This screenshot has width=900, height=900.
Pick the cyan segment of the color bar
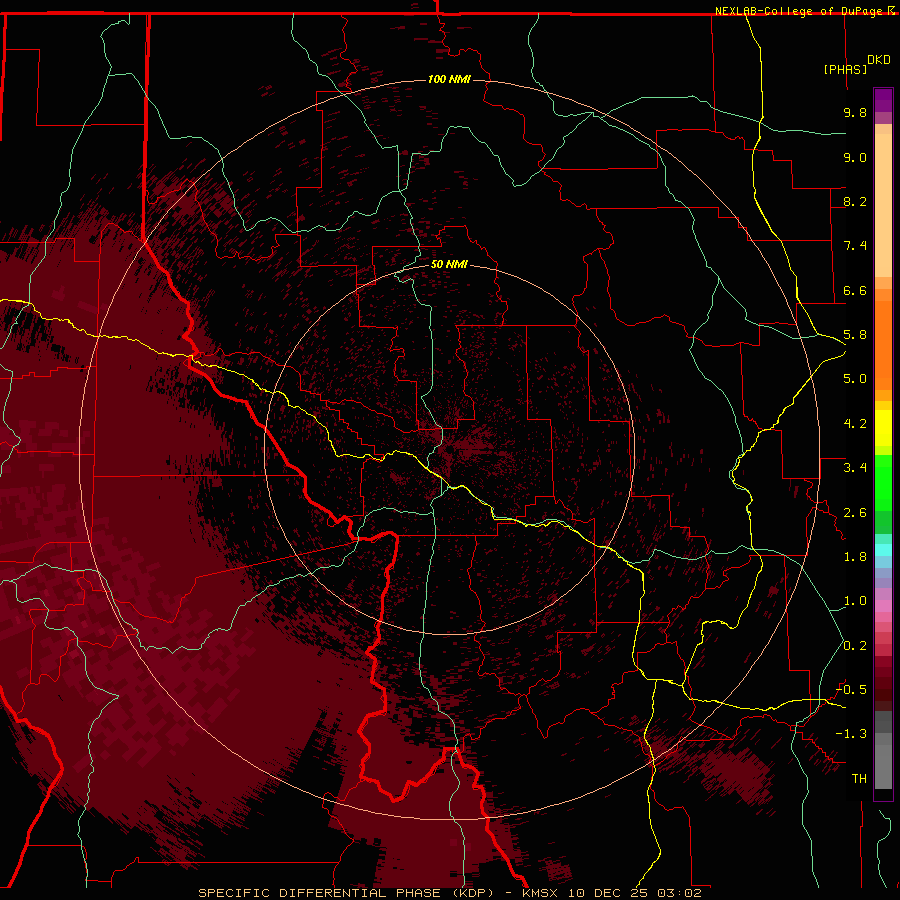(x=883, y=549)
